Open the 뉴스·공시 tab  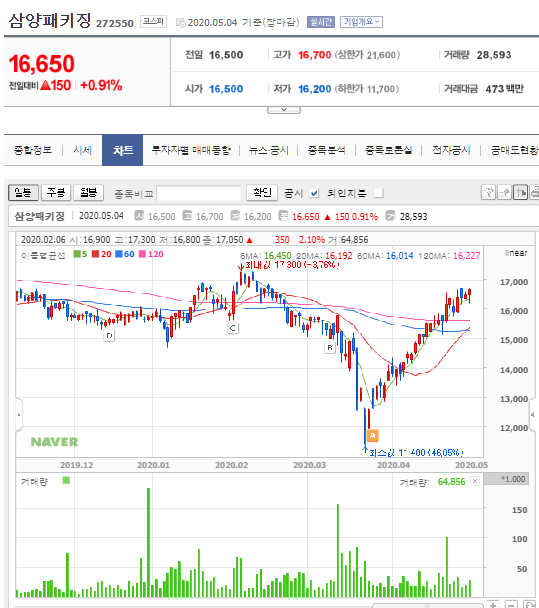(x=269, y=150)
